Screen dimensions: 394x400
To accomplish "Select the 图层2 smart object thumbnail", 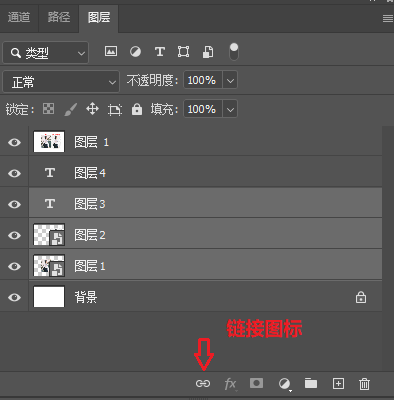I will point(49,235).
